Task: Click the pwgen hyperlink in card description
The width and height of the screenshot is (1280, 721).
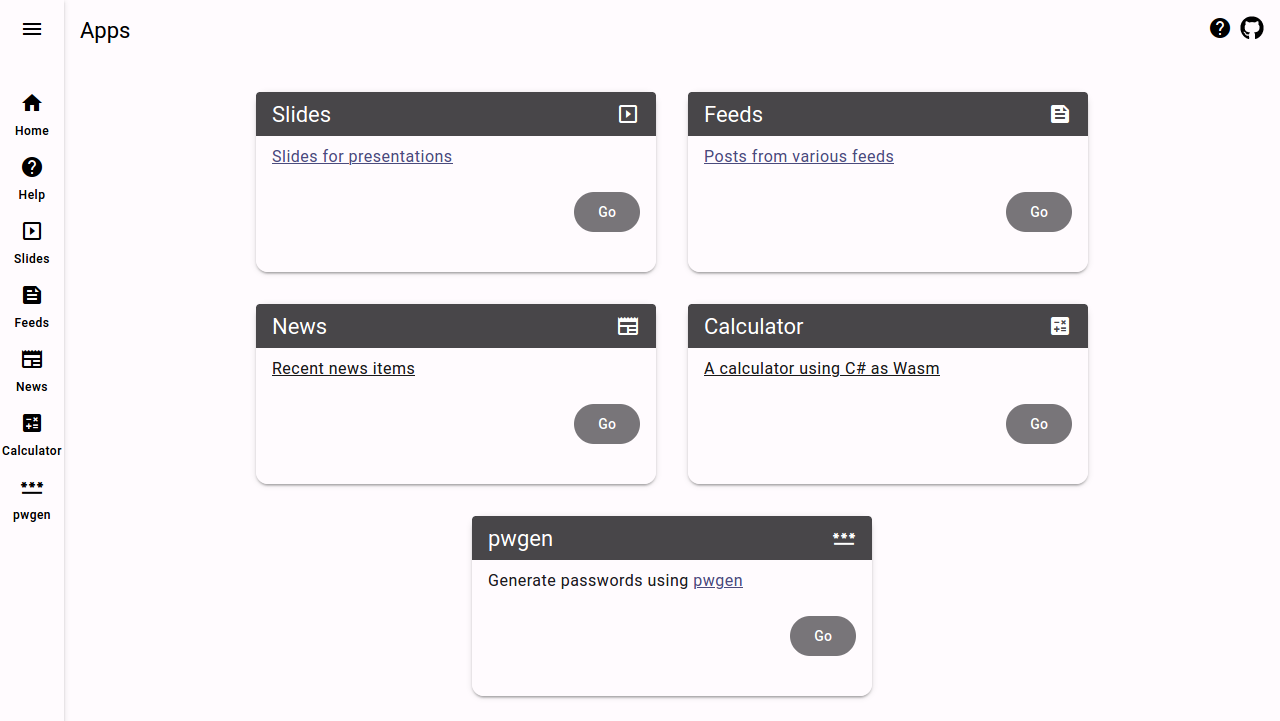Action: pos(717,580)
